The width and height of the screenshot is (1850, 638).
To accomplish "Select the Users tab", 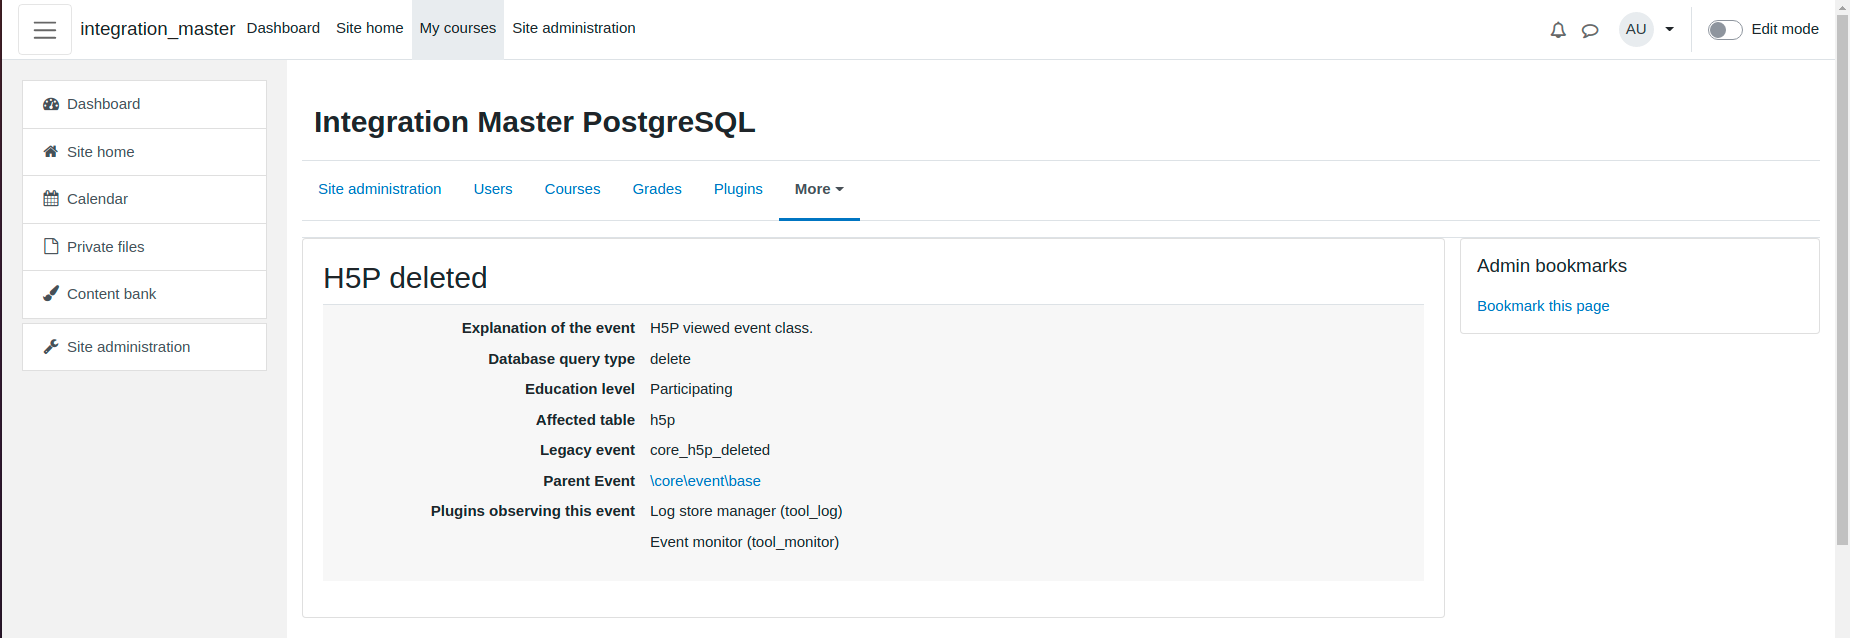I will click(493, 189).
